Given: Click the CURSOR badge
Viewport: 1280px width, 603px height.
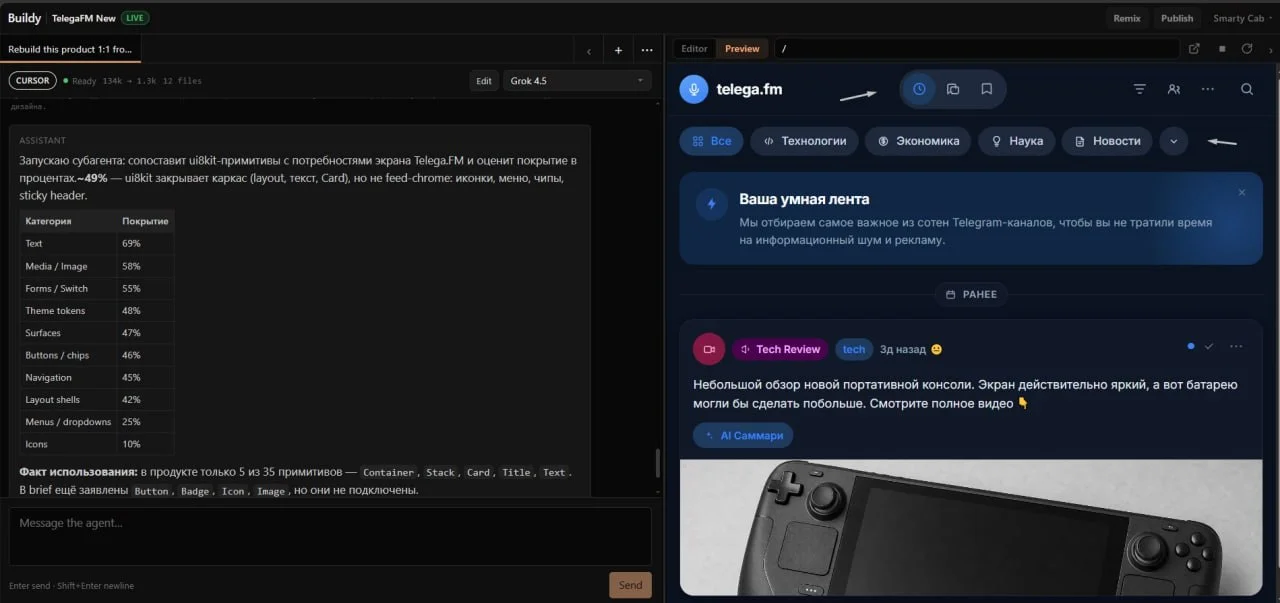Looking at the screenshot, I should 32,81.
